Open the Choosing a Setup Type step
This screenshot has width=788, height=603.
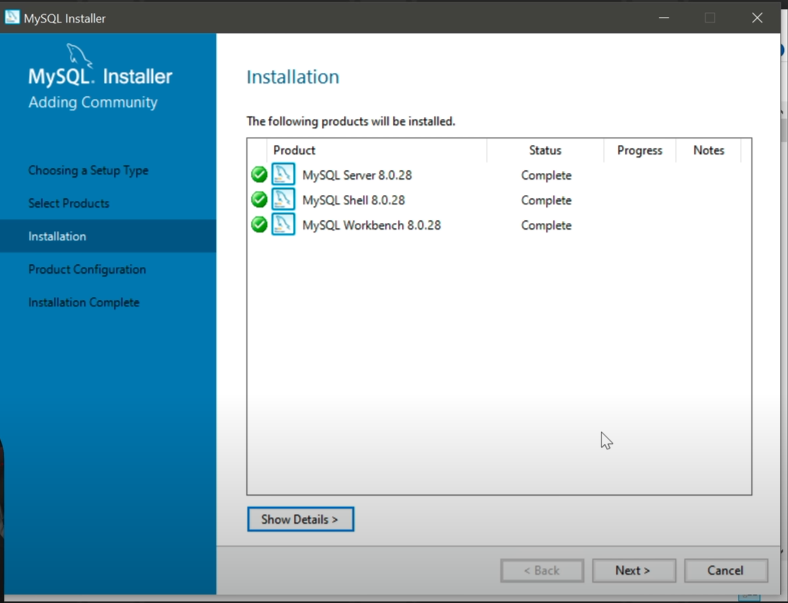coord(88,170)
